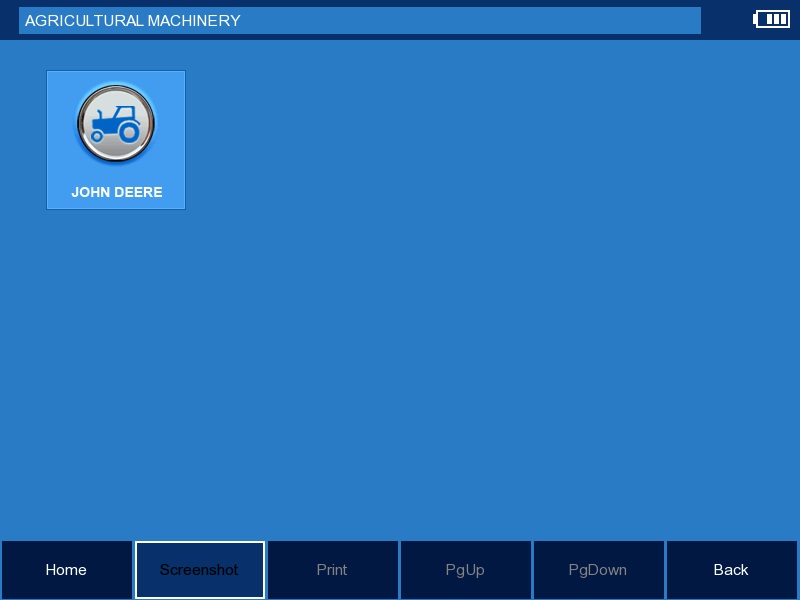Screen dimensions: 800x600
Task: Take a screenshot with Screenshot button
Action: (199, 569)
